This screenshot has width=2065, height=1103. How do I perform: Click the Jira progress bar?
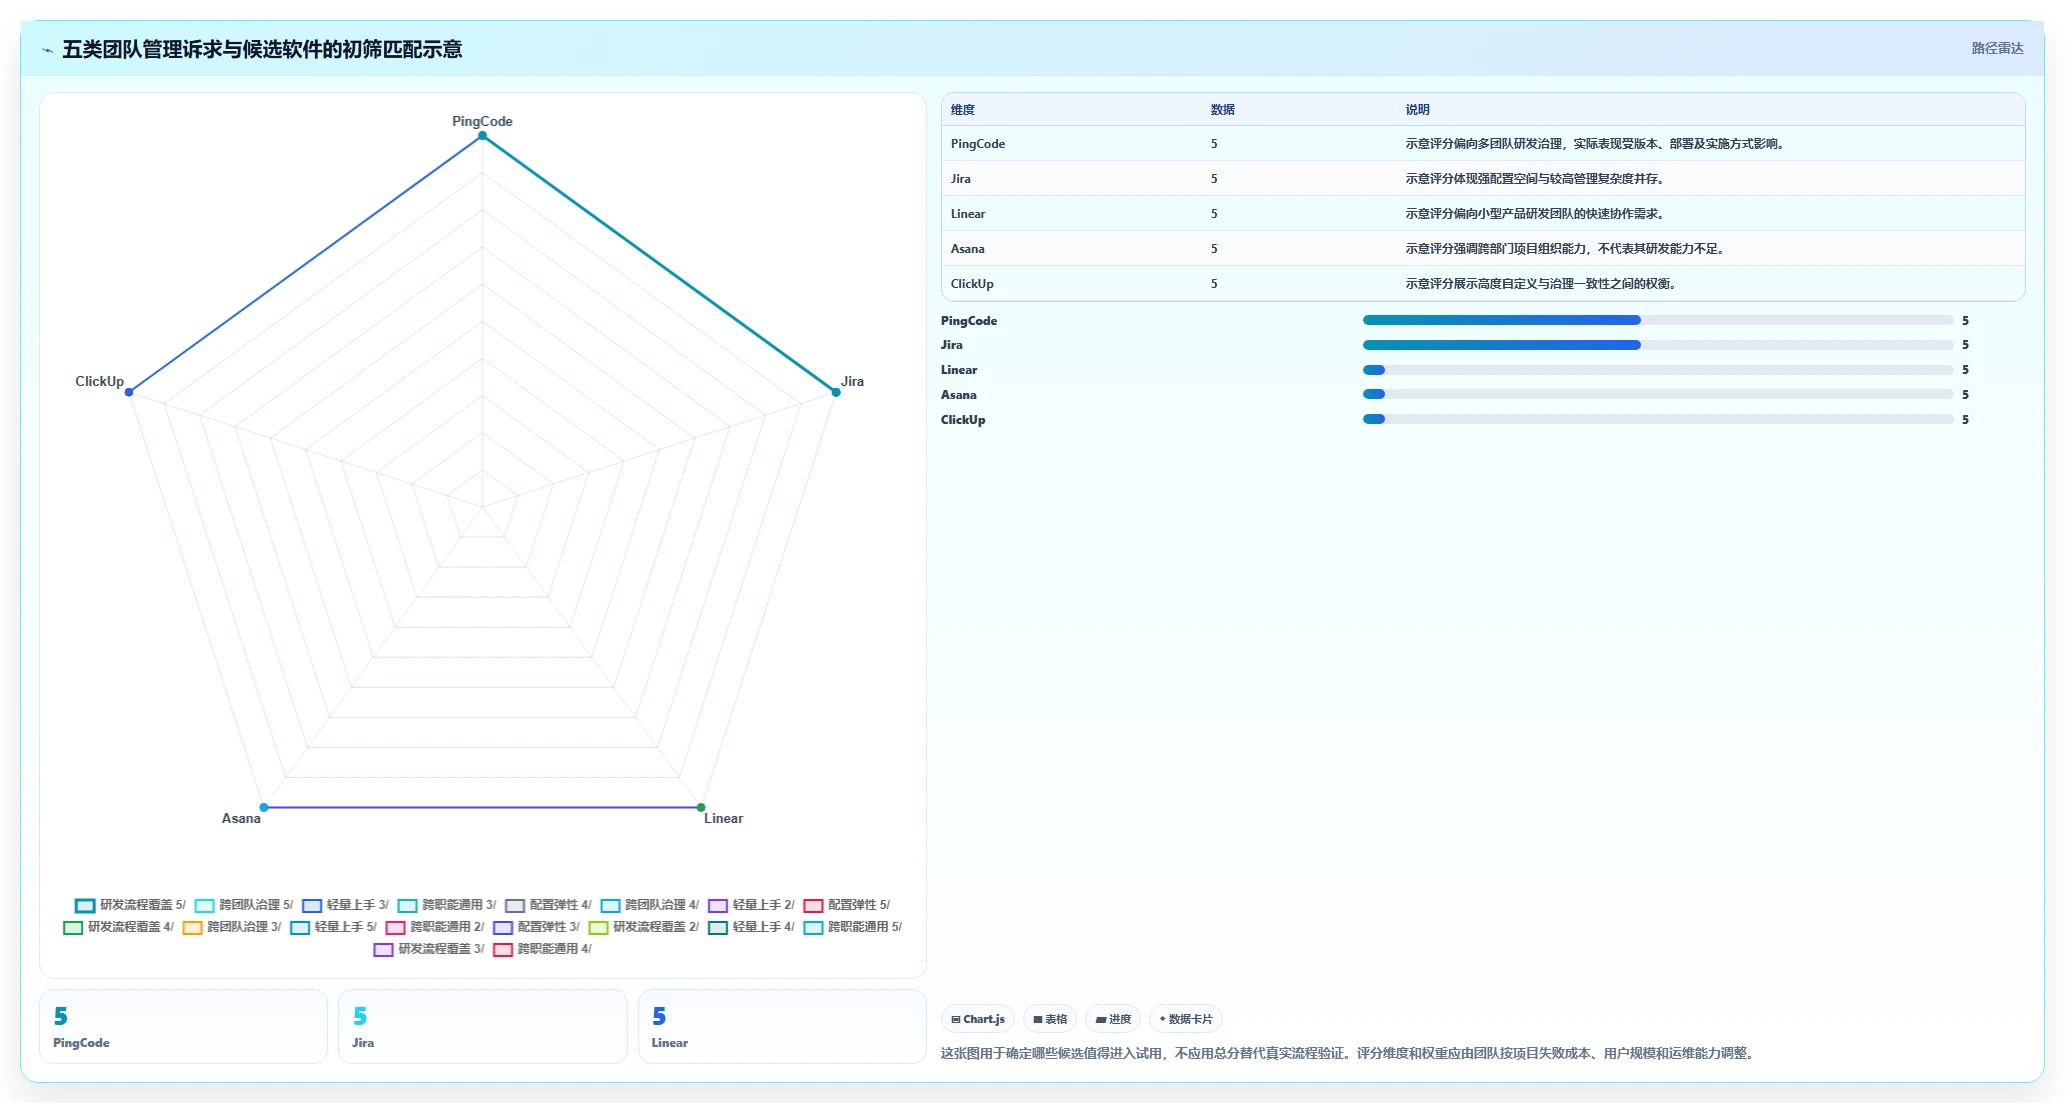click(1658, 345)
